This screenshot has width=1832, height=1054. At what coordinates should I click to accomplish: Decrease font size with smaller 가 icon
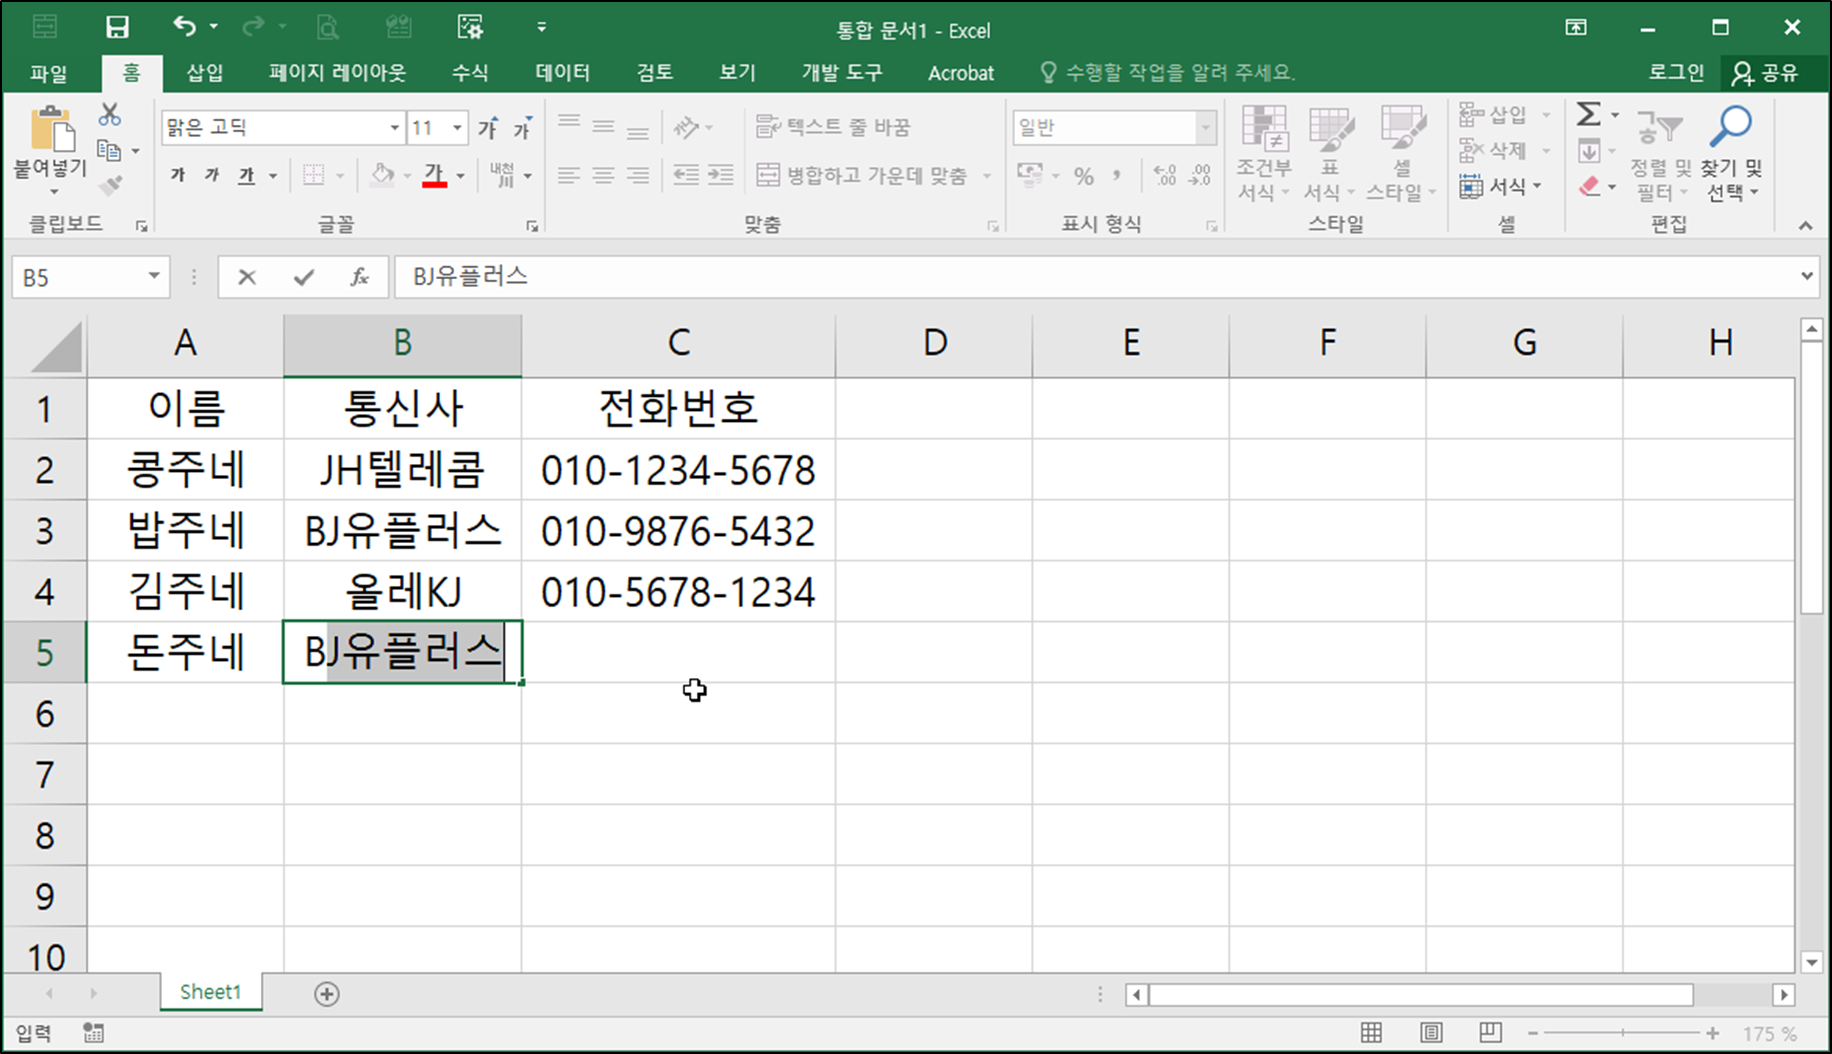tap(522, 128)
